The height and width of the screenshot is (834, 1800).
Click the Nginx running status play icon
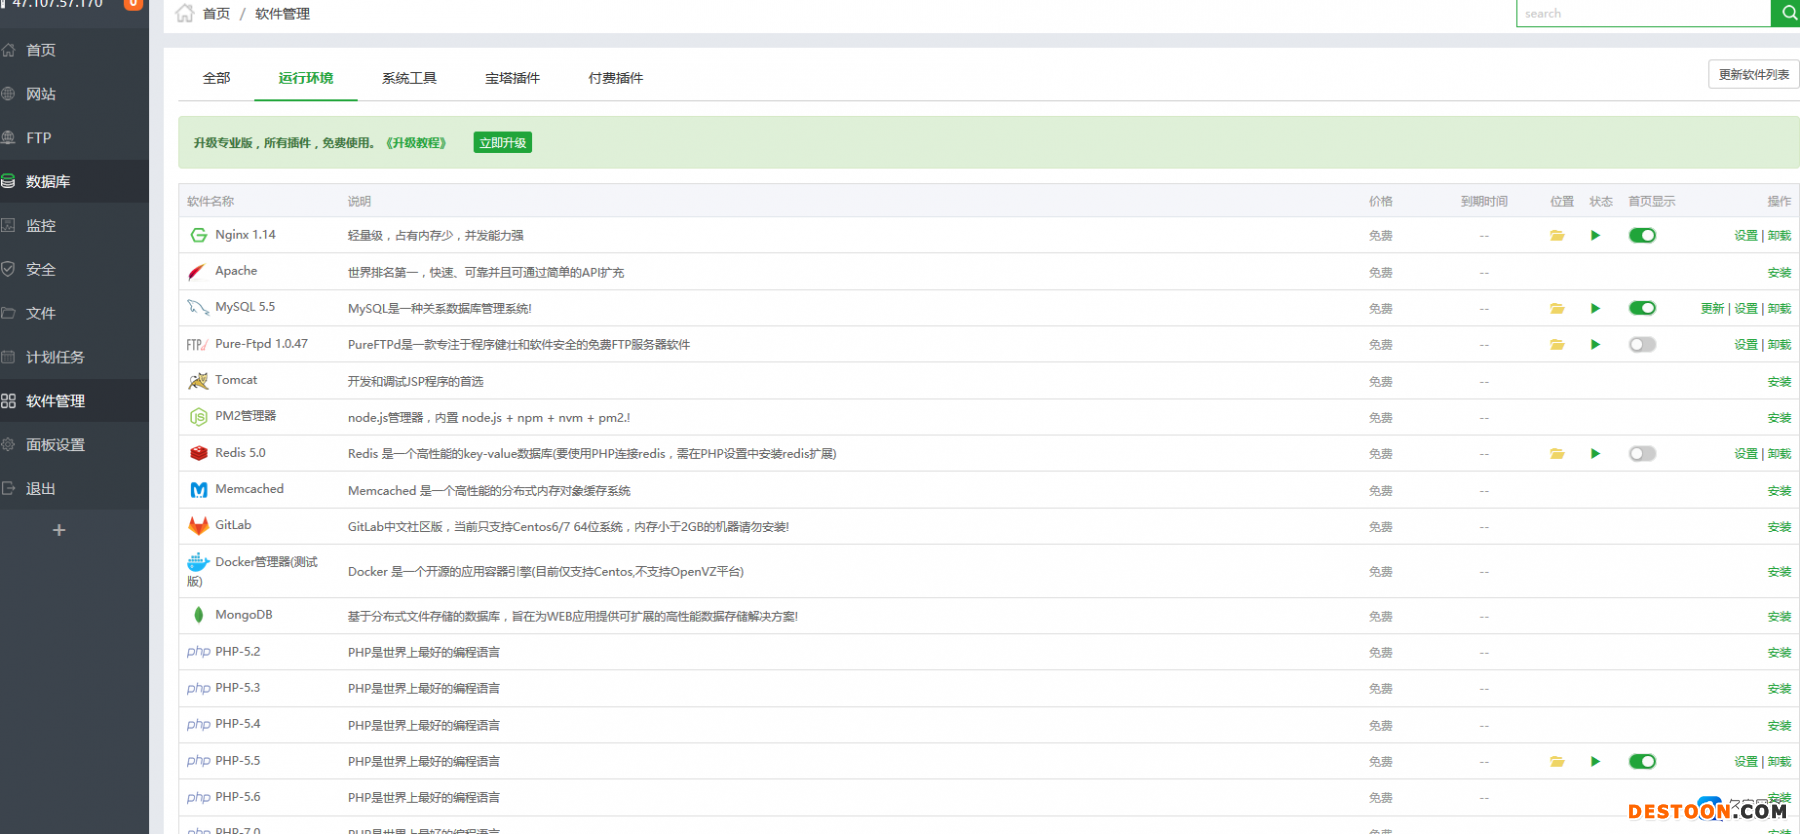pos(1595,236)
